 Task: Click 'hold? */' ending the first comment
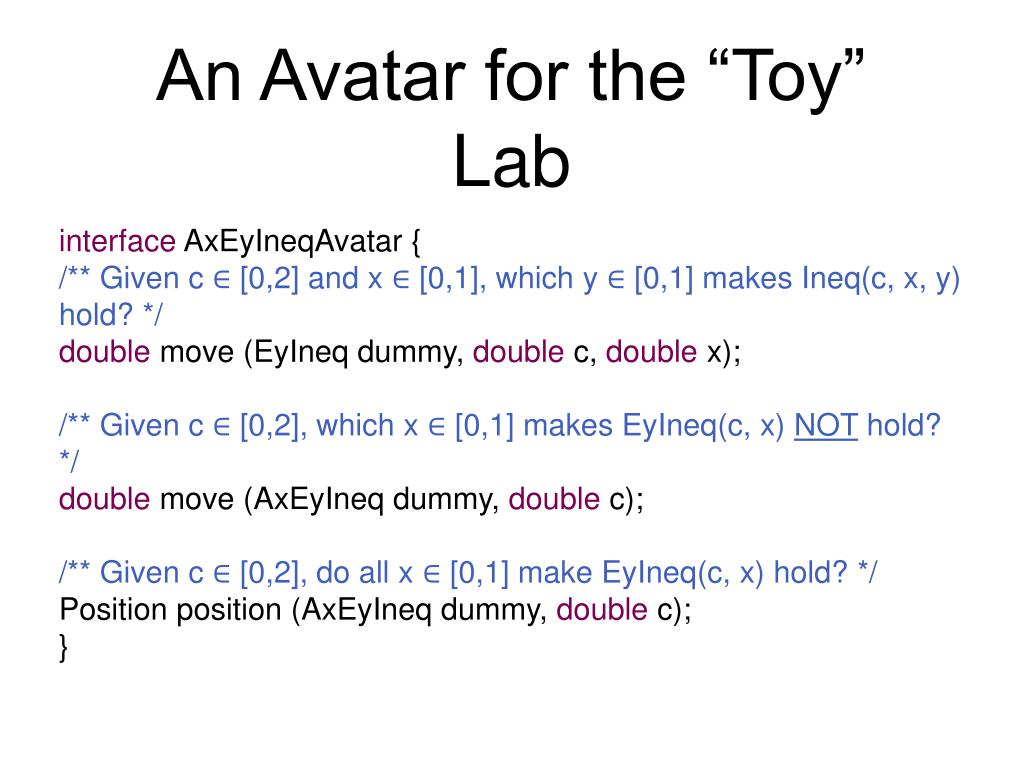[x=111, y=315]
